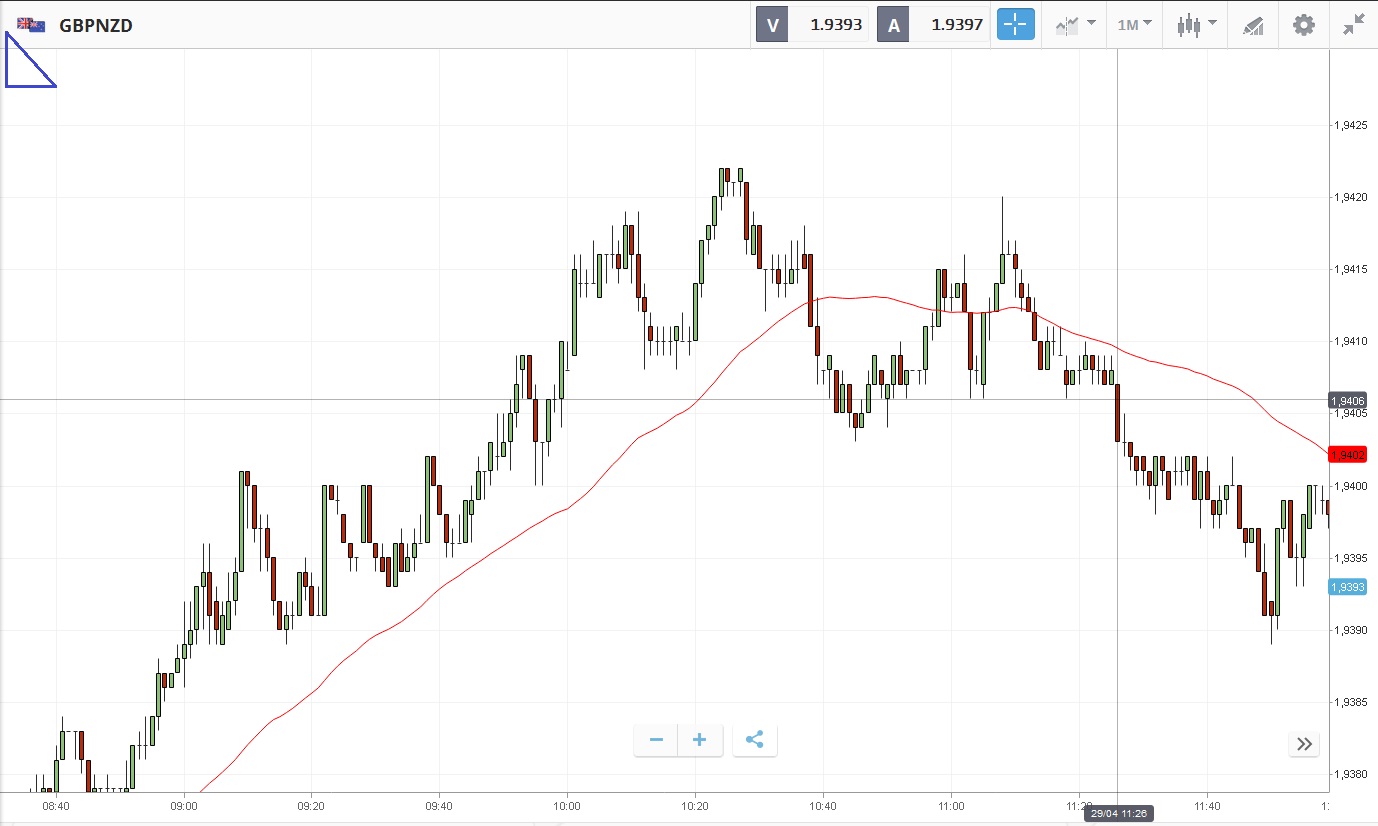The height and width of the screenshot is (826, 1378).
Task: Click the grey 1,9406 crosshair price tag
Action: [1347, 400]
